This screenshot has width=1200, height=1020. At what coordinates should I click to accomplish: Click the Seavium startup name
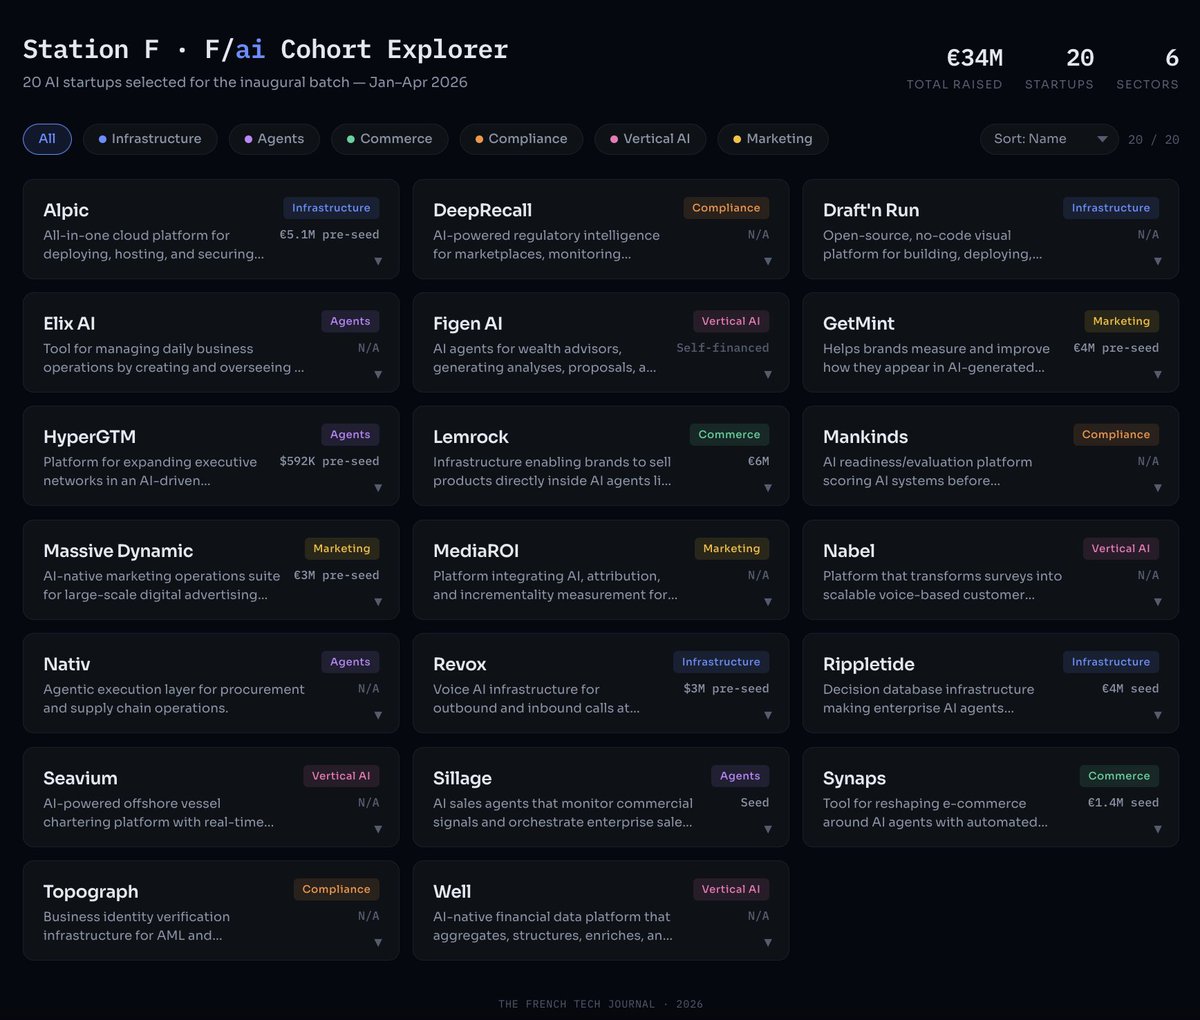pos(80,778)
